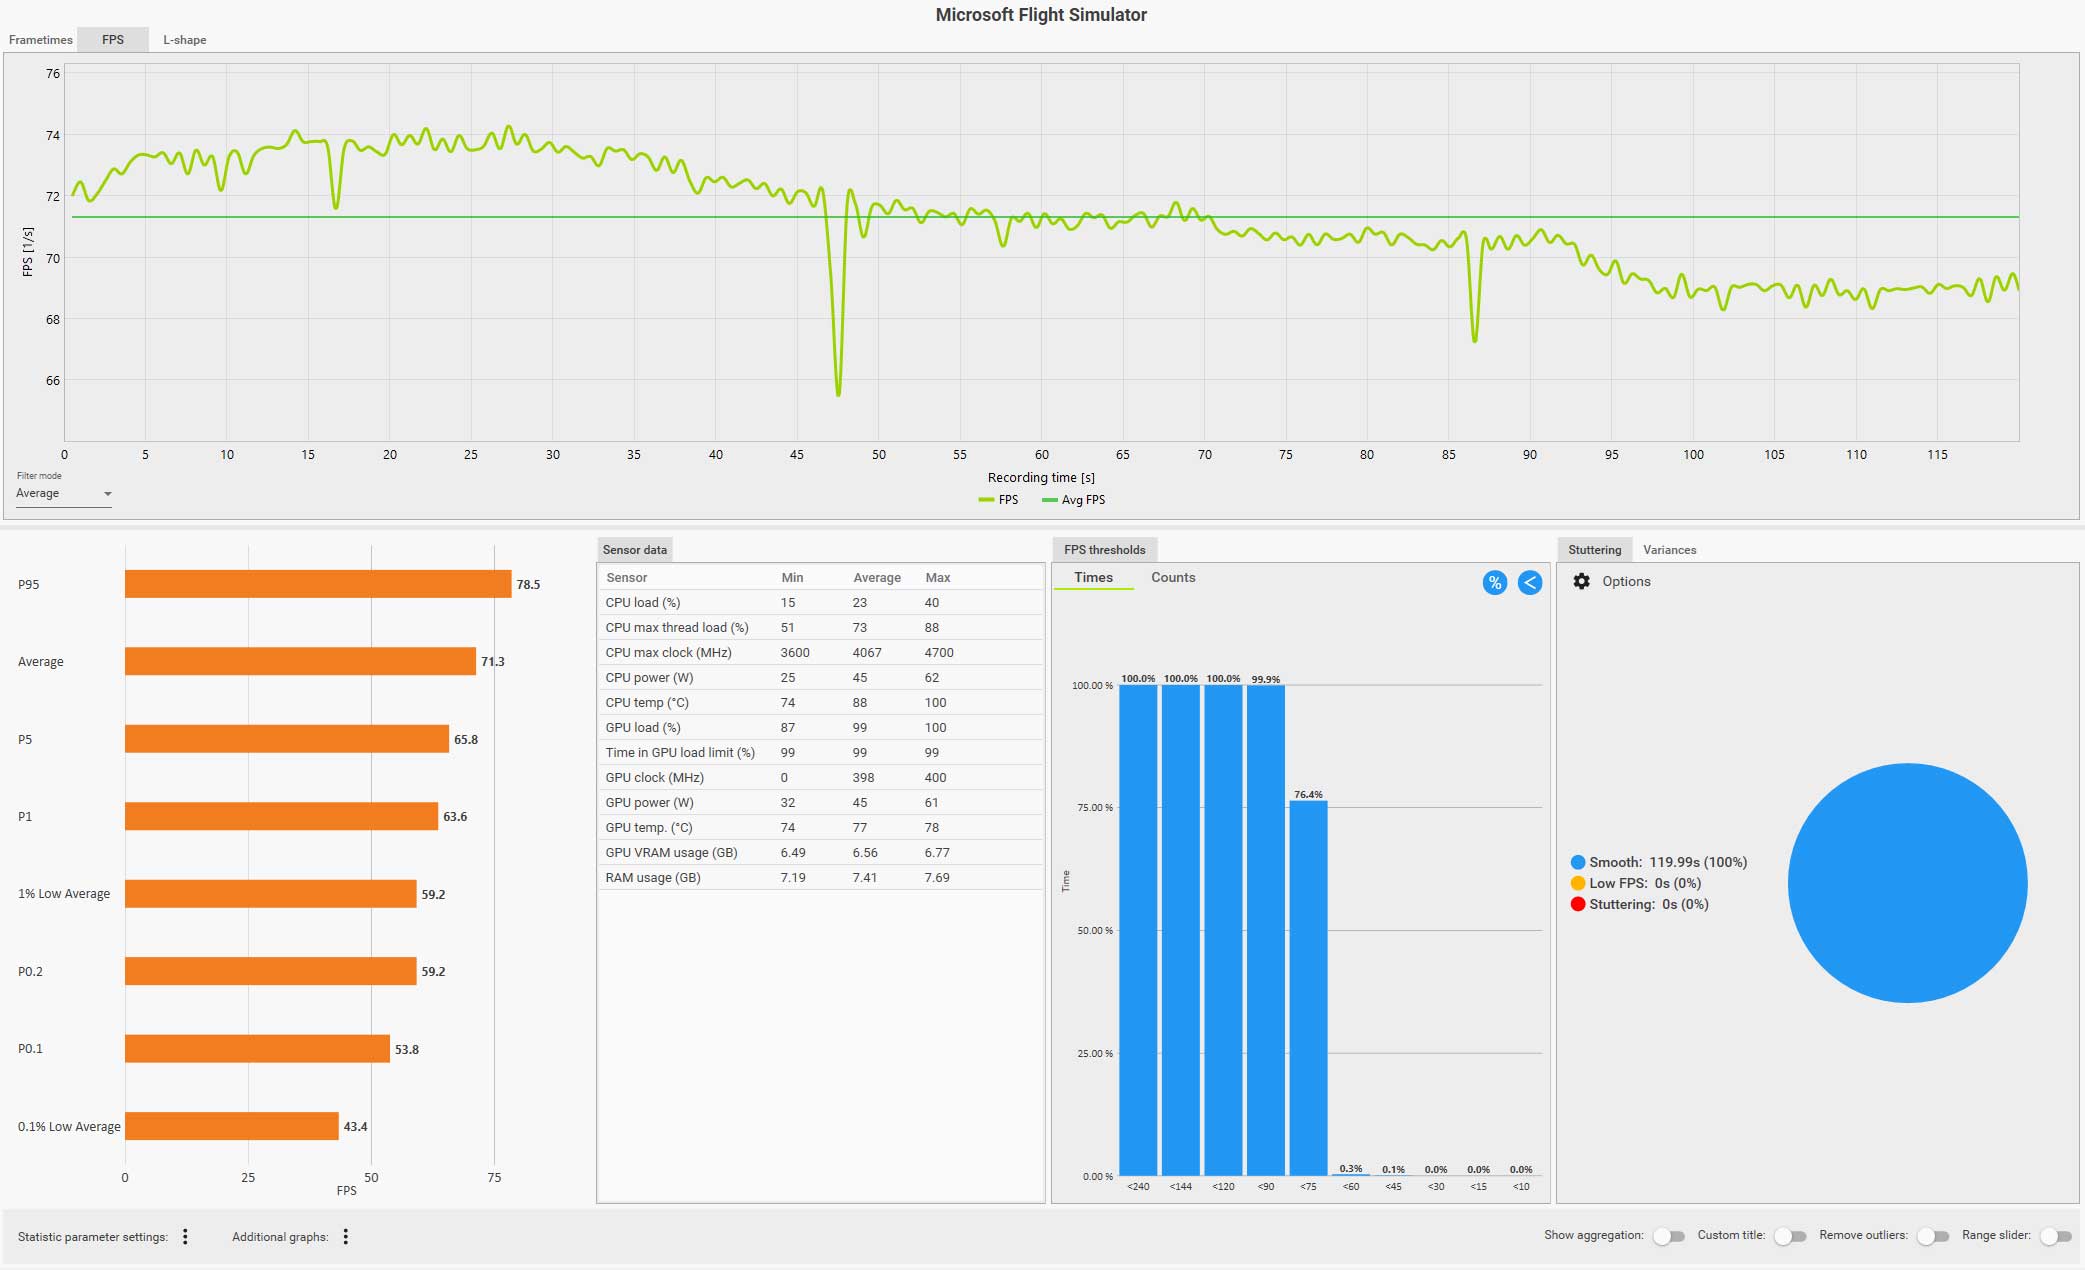Open Statistic parameter settings three-dot menu
Image resolution: width=2085 pixels, height=1270 pixels.
click(x=185, y=1237)
